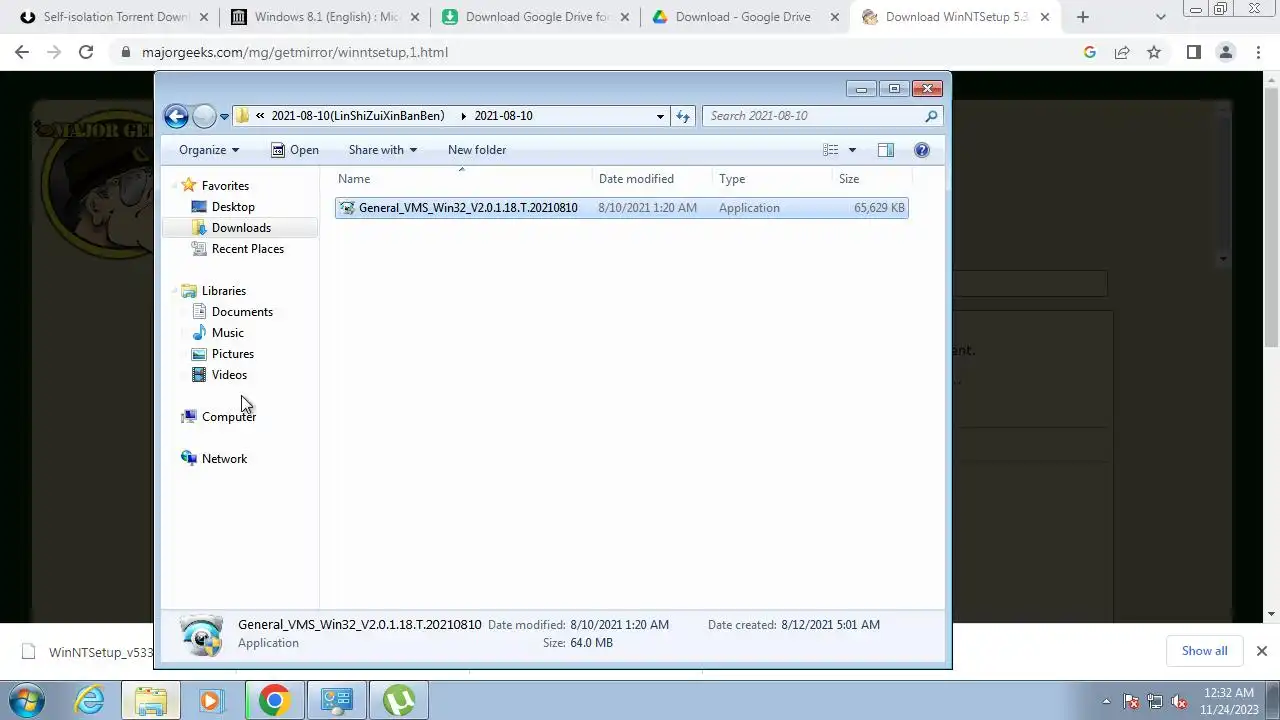Image resolution: width=1280 pixels, height=720 pixels.
Task: Click the Google icon in the address bar
Action: [x=1090, y=52]
